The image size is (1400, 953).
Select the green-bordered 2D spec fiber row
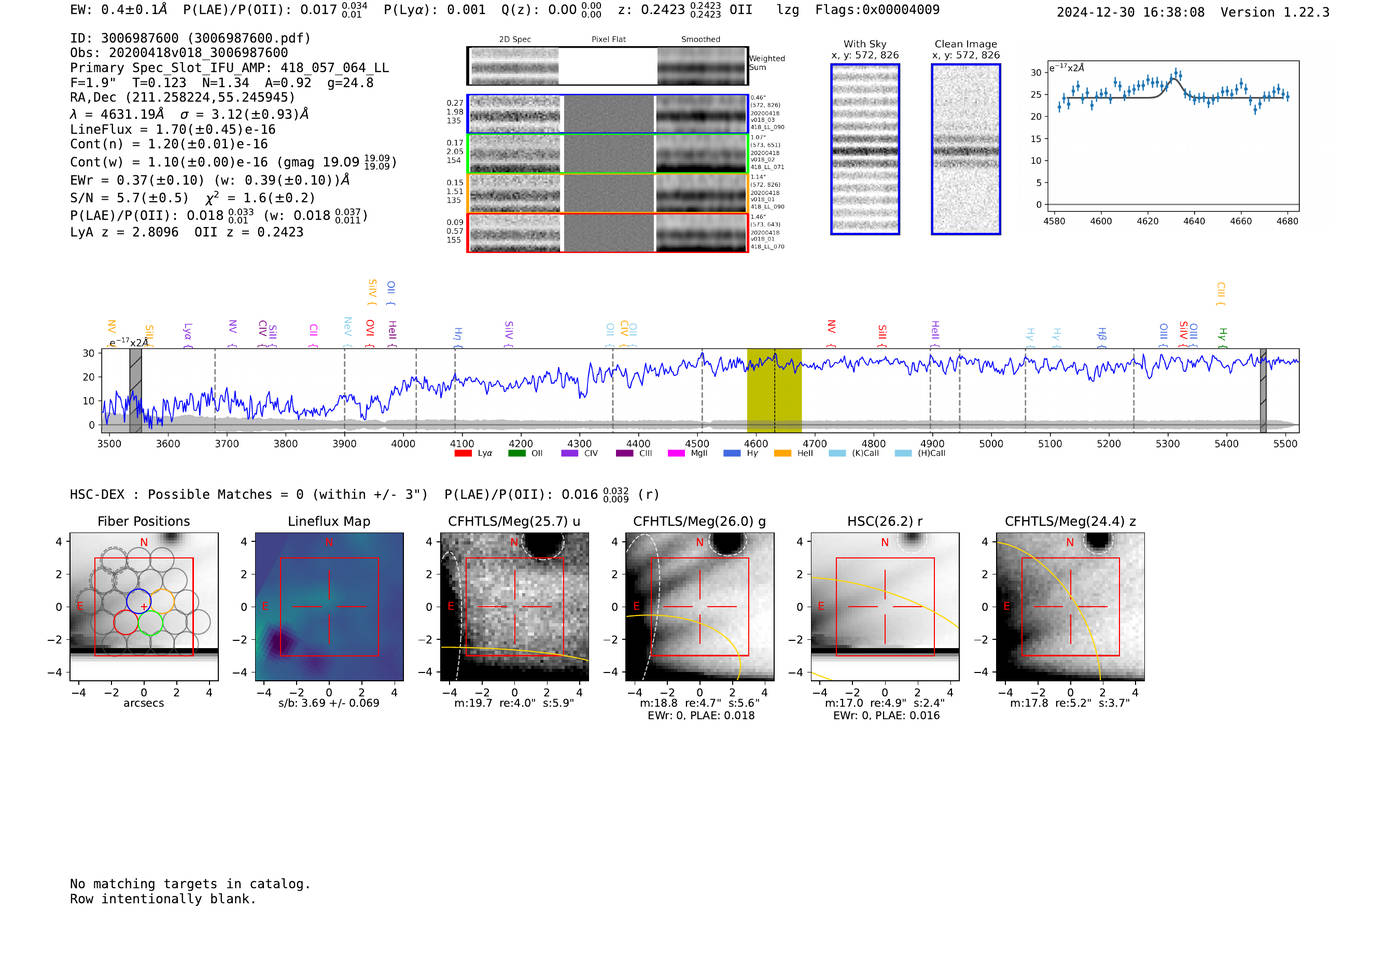[607, 154]
